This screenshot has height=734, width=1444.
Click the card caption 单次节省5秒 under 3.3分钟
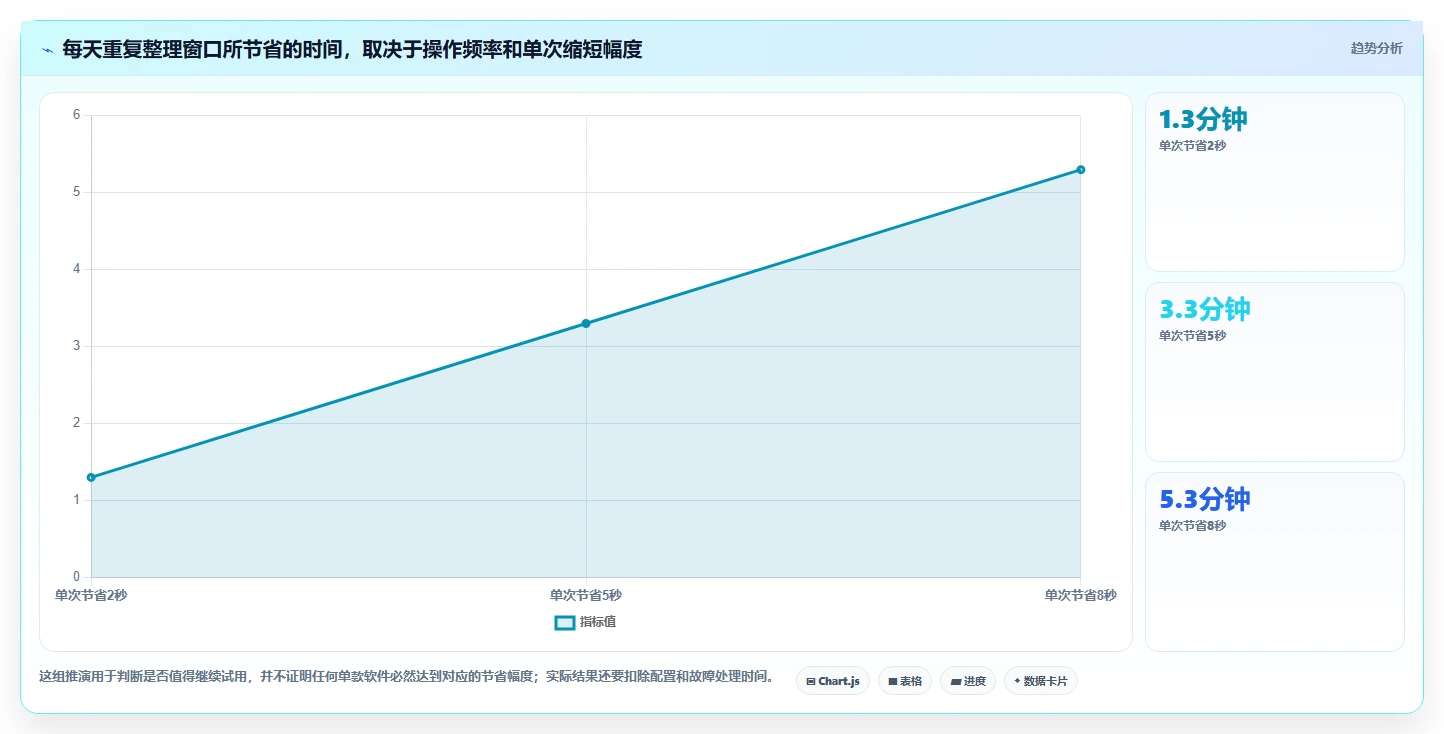(x=1192, y=336)
